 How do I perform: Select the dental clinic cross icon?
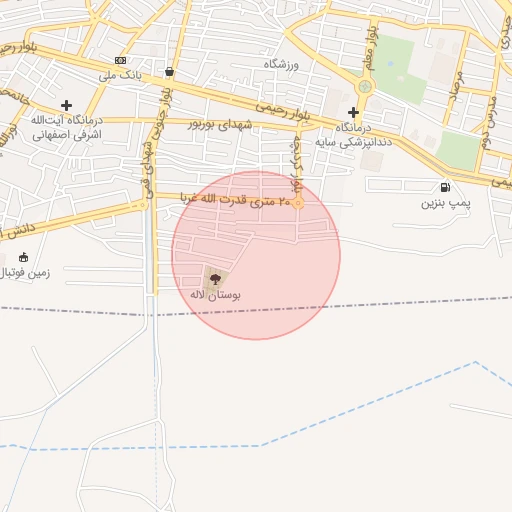[353, 112]
